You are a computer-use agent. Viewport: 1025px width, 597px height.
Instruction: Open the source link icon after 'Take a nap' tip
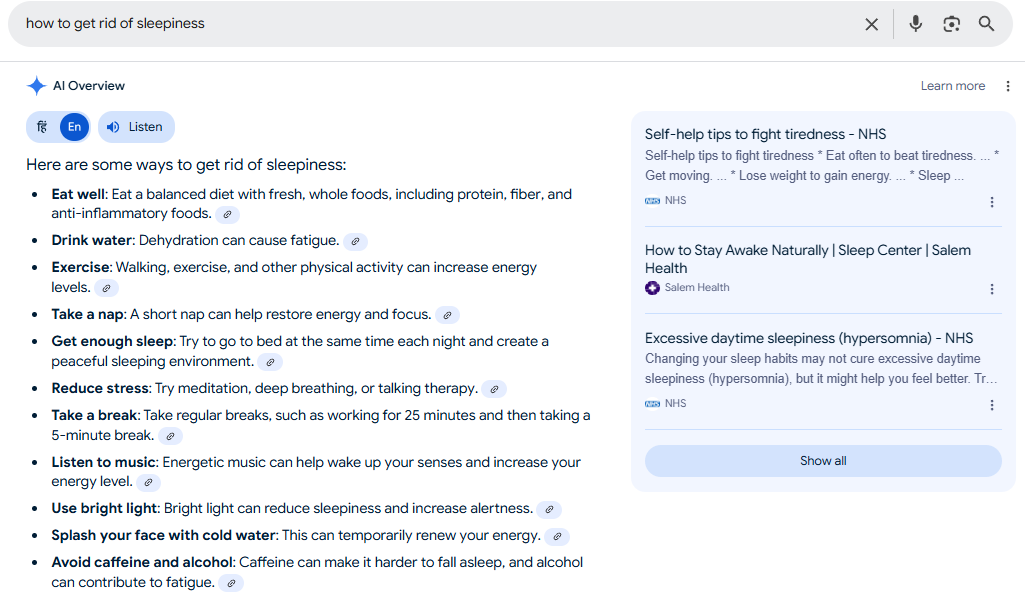pyautogui.click(x=448, y=315)
